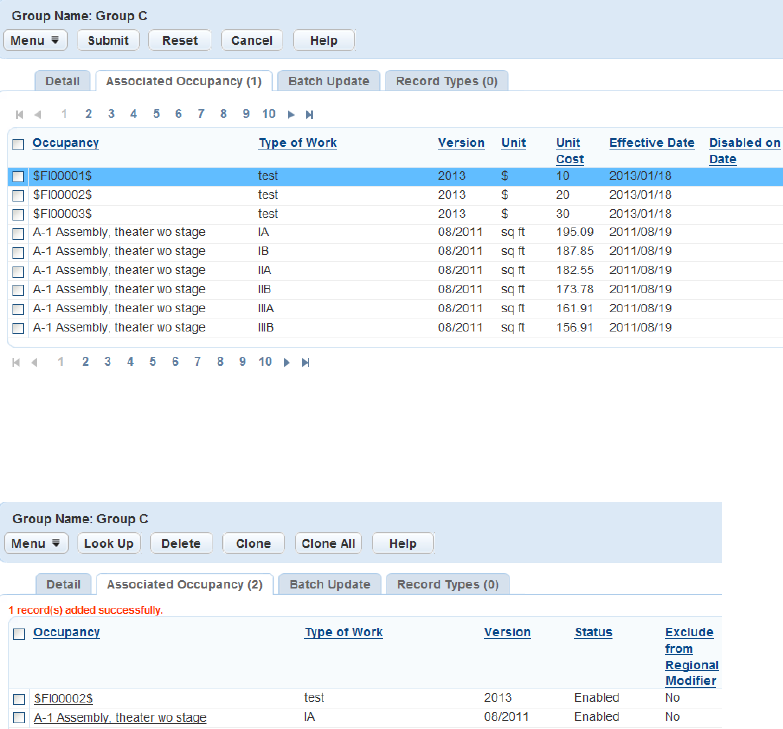Click the Clone button
The height and width of the screenshot is (729, 783).
point(253,543)
